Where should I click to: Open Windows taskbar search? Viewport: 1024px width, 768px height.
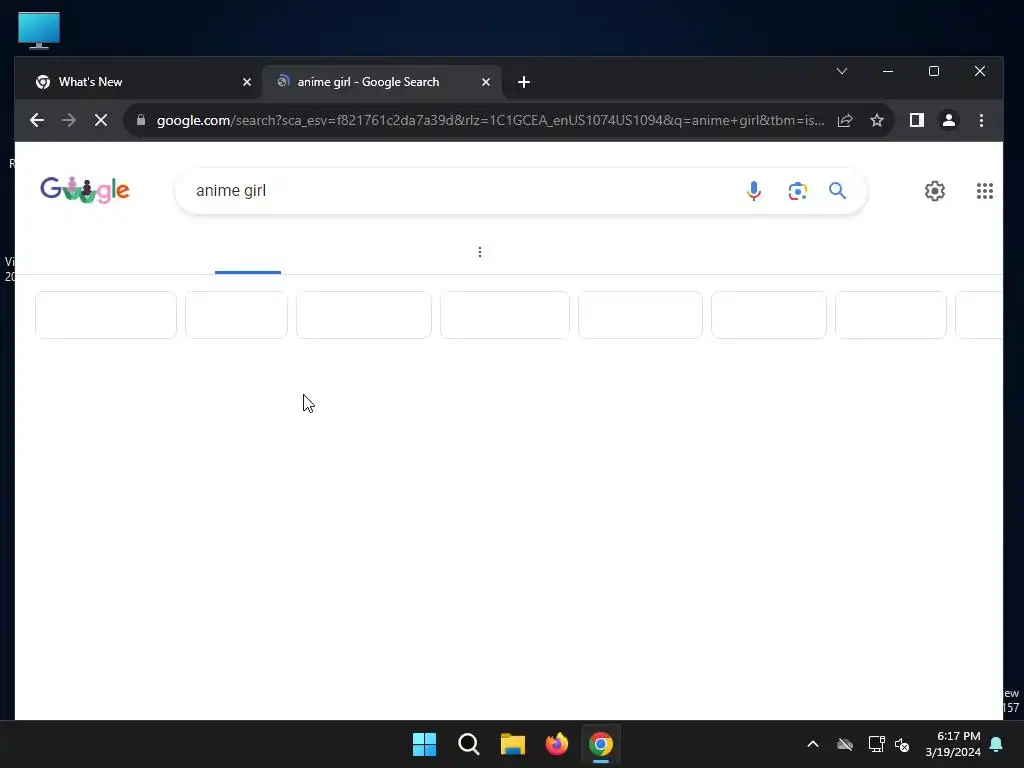point(469,744)
